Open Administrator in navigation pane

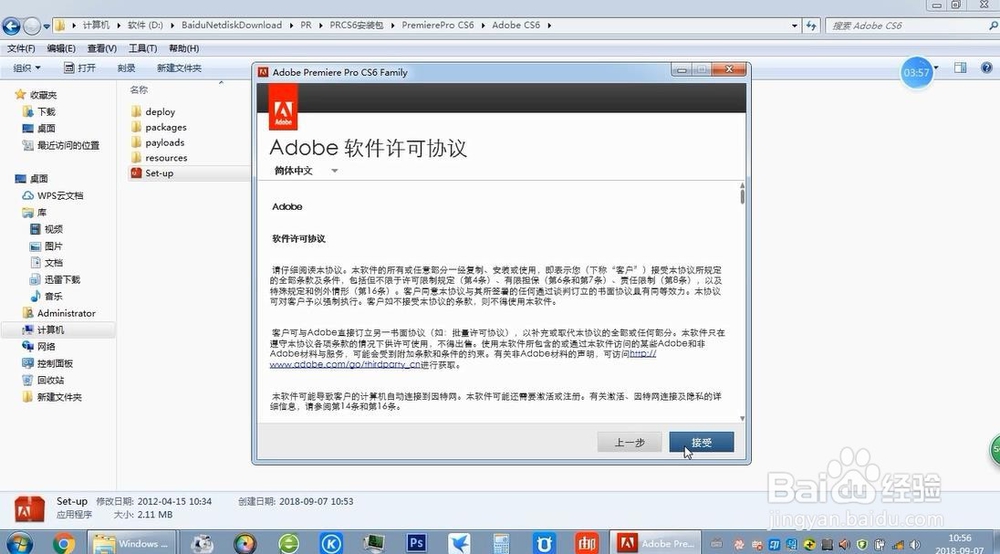59,313
